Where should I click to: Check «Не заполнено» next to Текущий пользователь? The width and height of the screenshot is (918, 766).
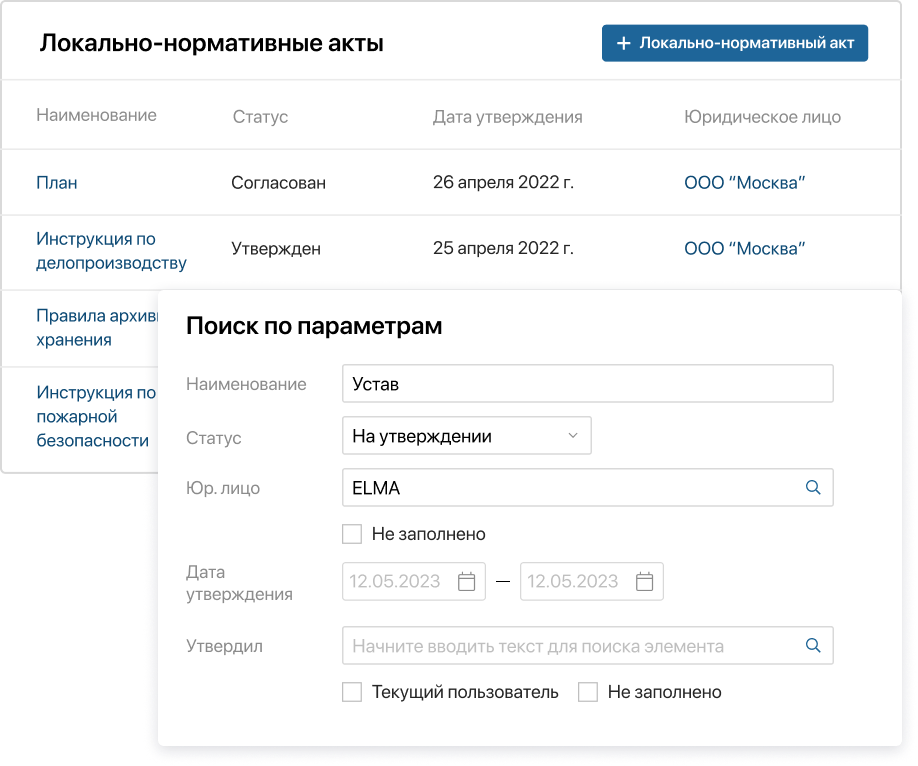click(x=588, y=691)
